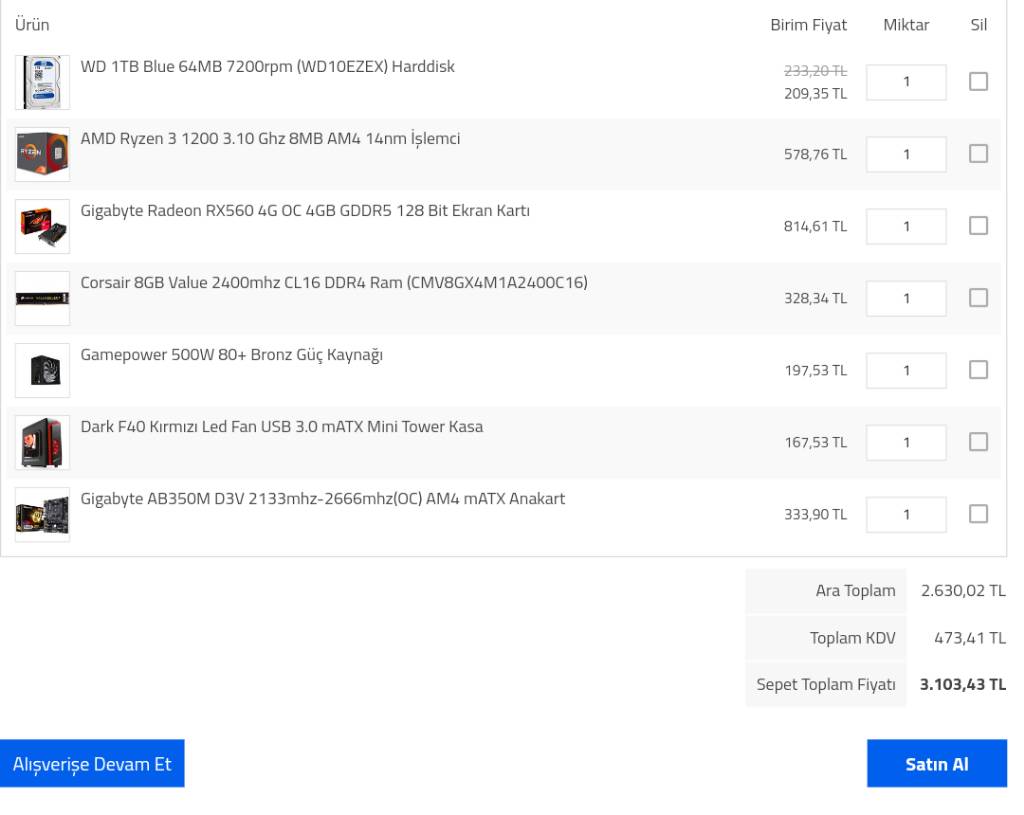Viewport: 1024px width, 815px height.
Task: Click the Miktar field for Gigabyte AB350M
Action: pos(906,514)
